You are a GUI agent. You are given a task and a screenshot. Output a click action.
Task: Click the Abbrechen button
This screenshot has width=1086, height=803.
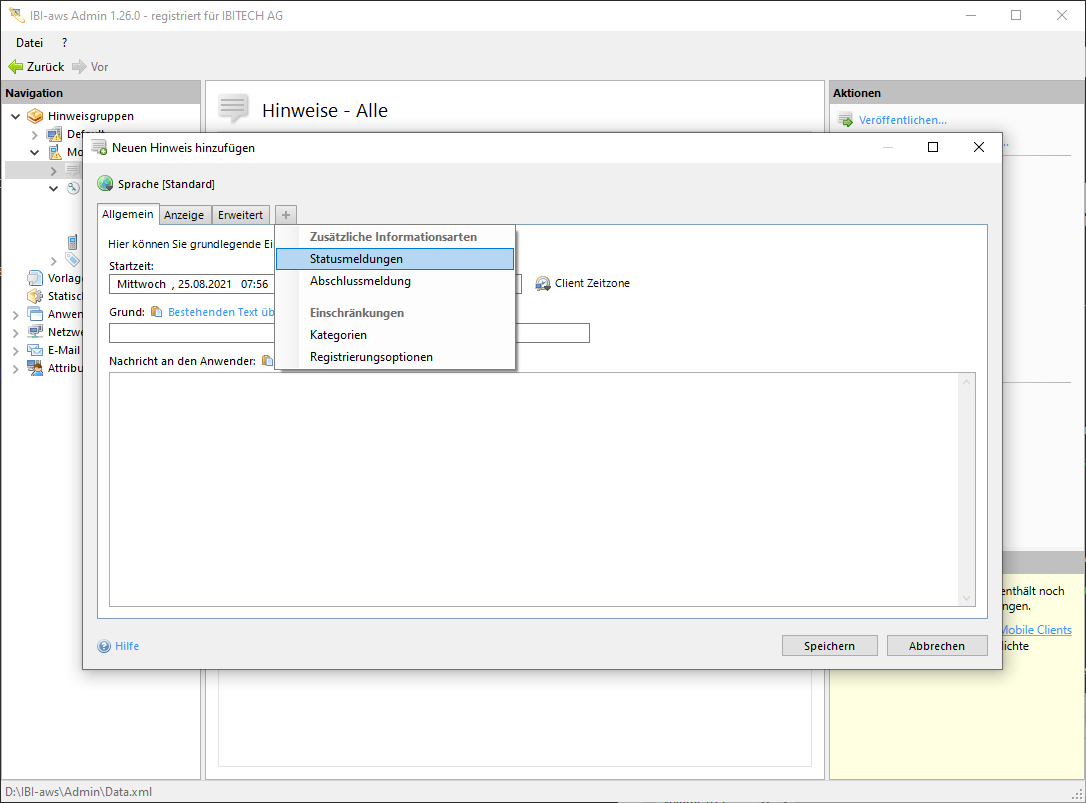[936, 646]
